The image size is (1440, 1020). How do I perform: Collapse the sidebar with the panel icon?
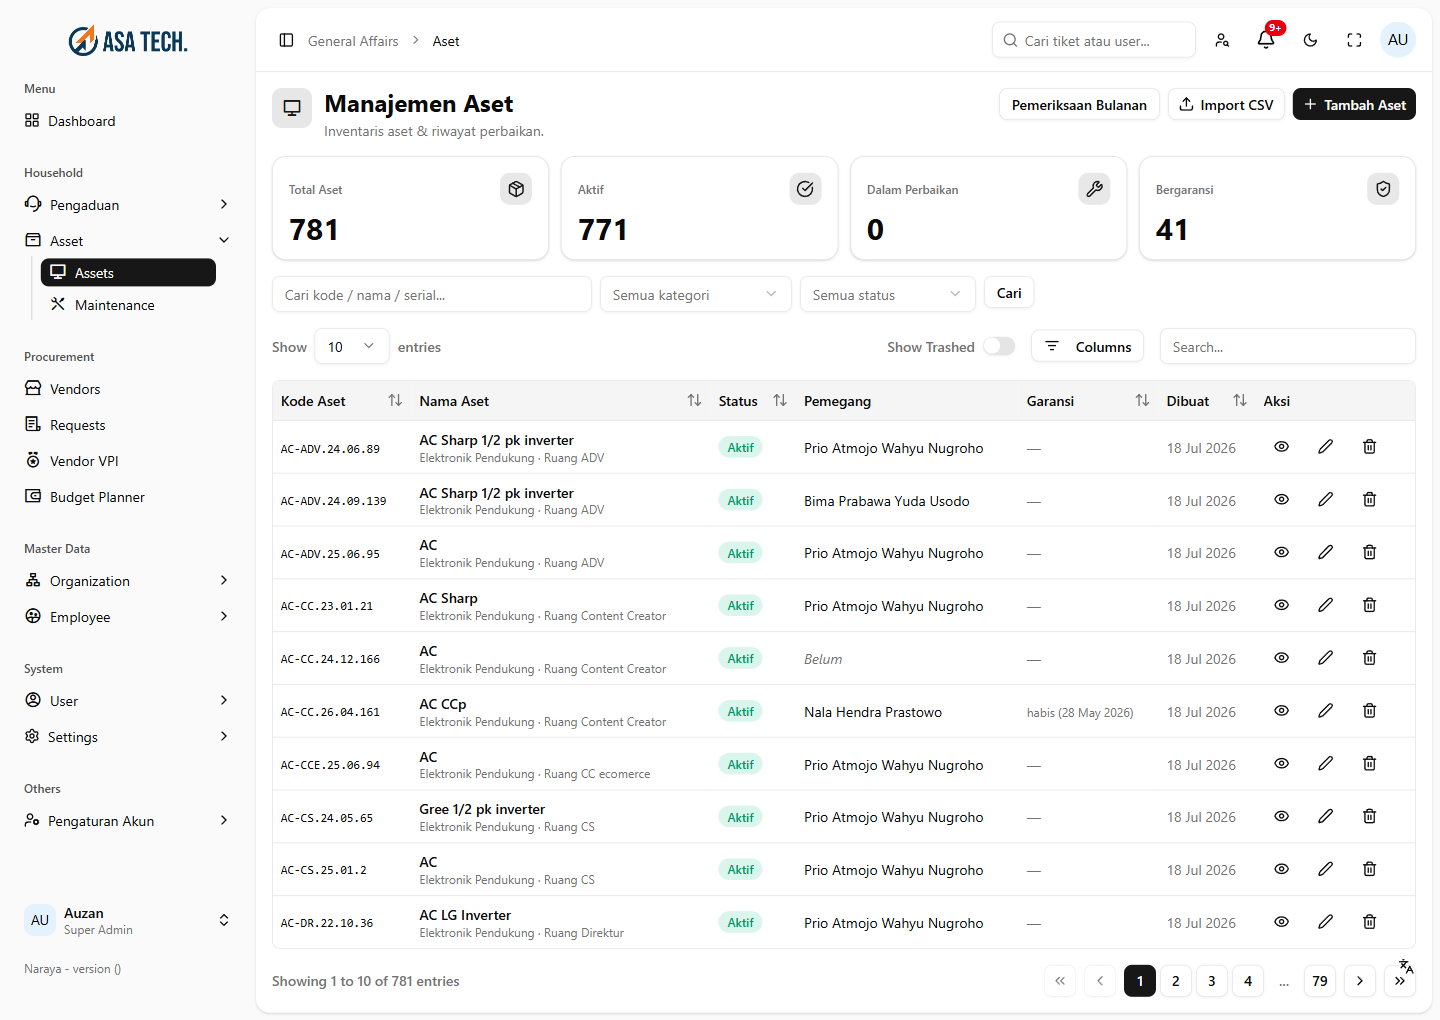(x=286, y=40)
